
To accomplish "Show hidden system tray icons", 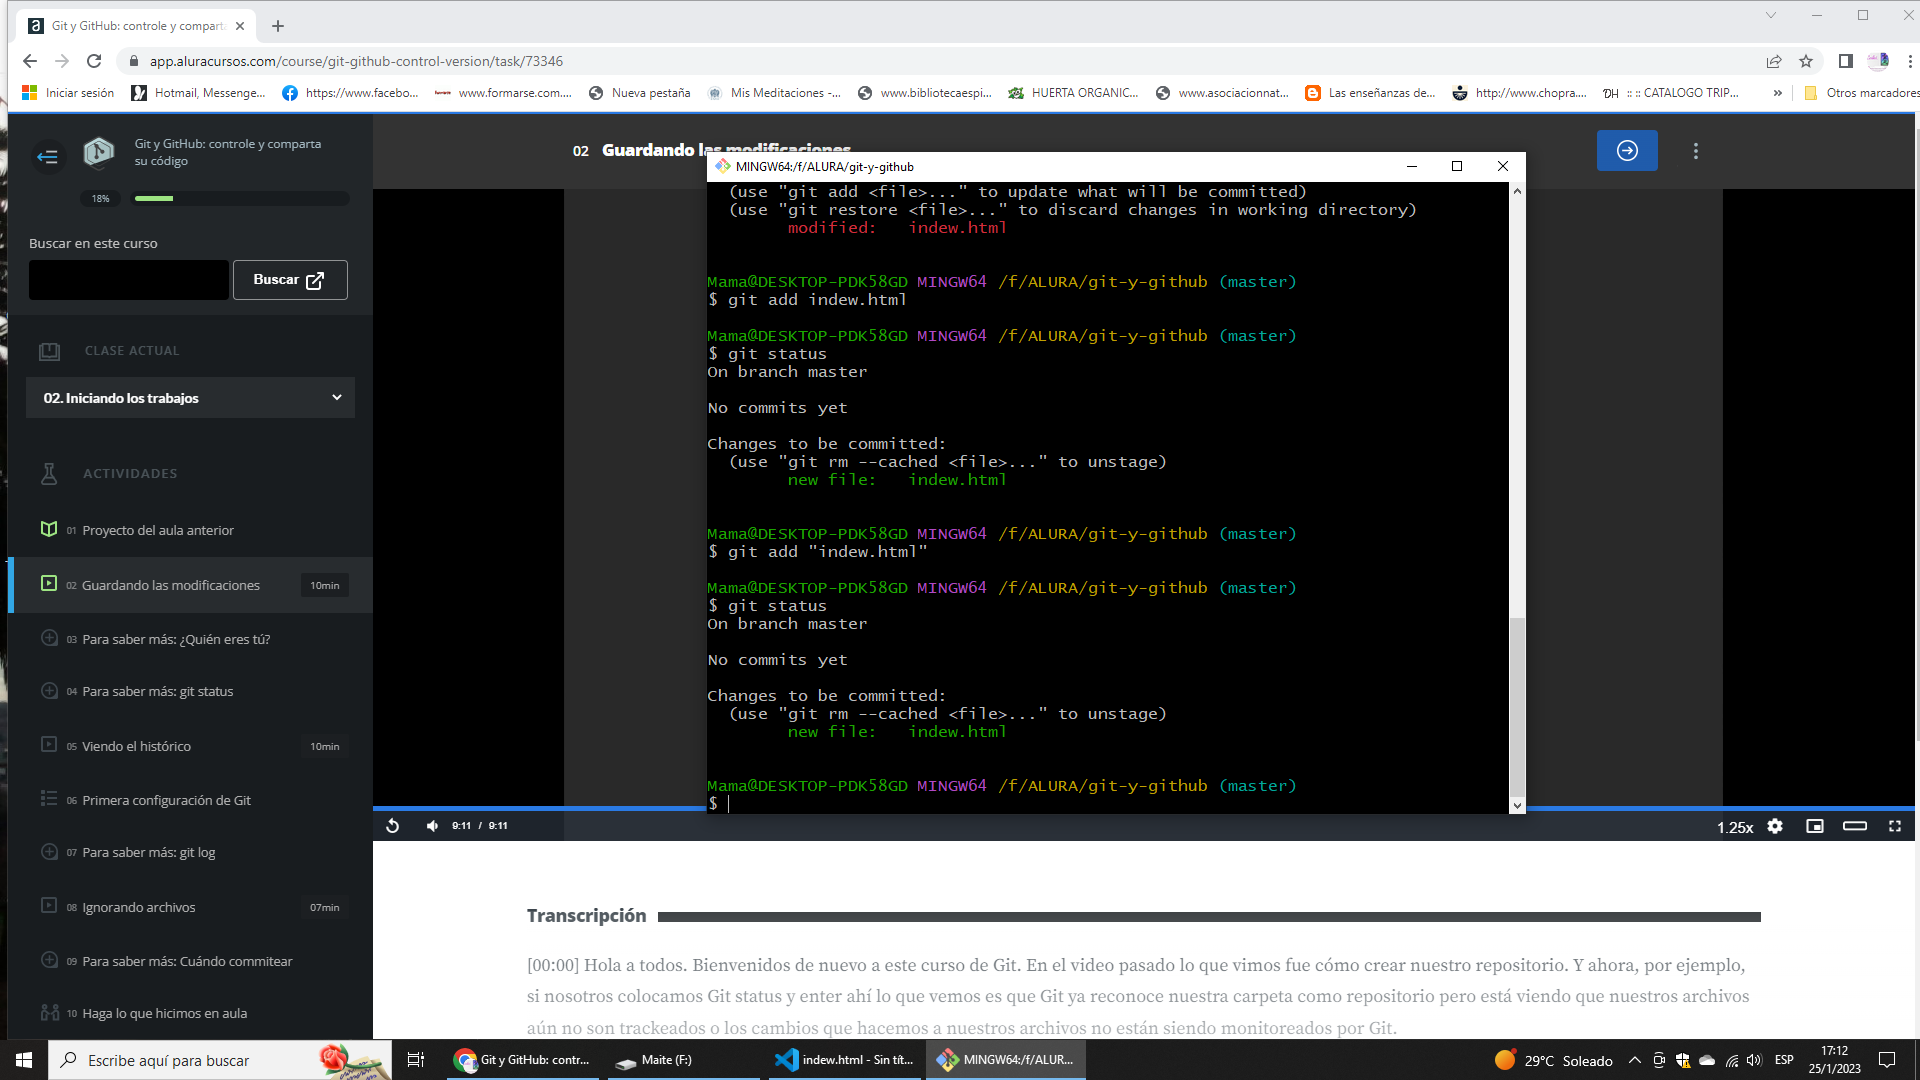I will pyautogui.click(x=1635, y=1060).
